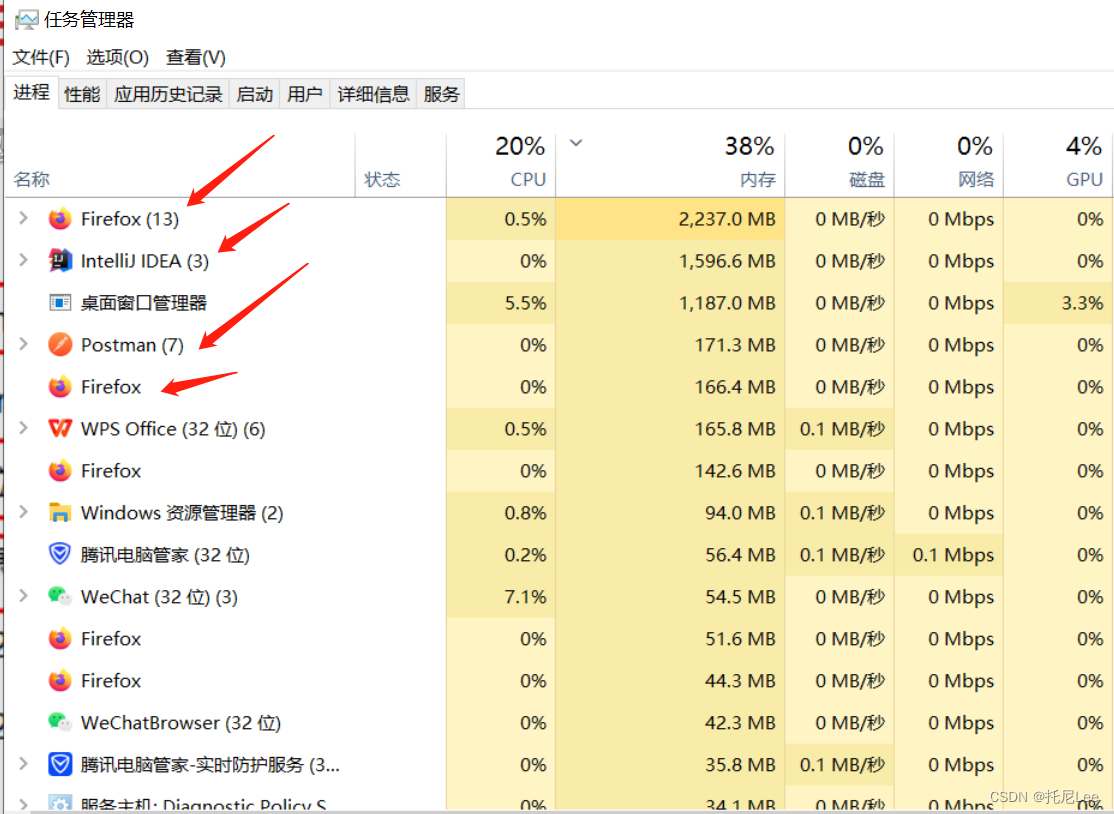Sort by the CPU column header
Image resolution: width=1114 pixels, height=814 pixels.
[x=501, y=165]
